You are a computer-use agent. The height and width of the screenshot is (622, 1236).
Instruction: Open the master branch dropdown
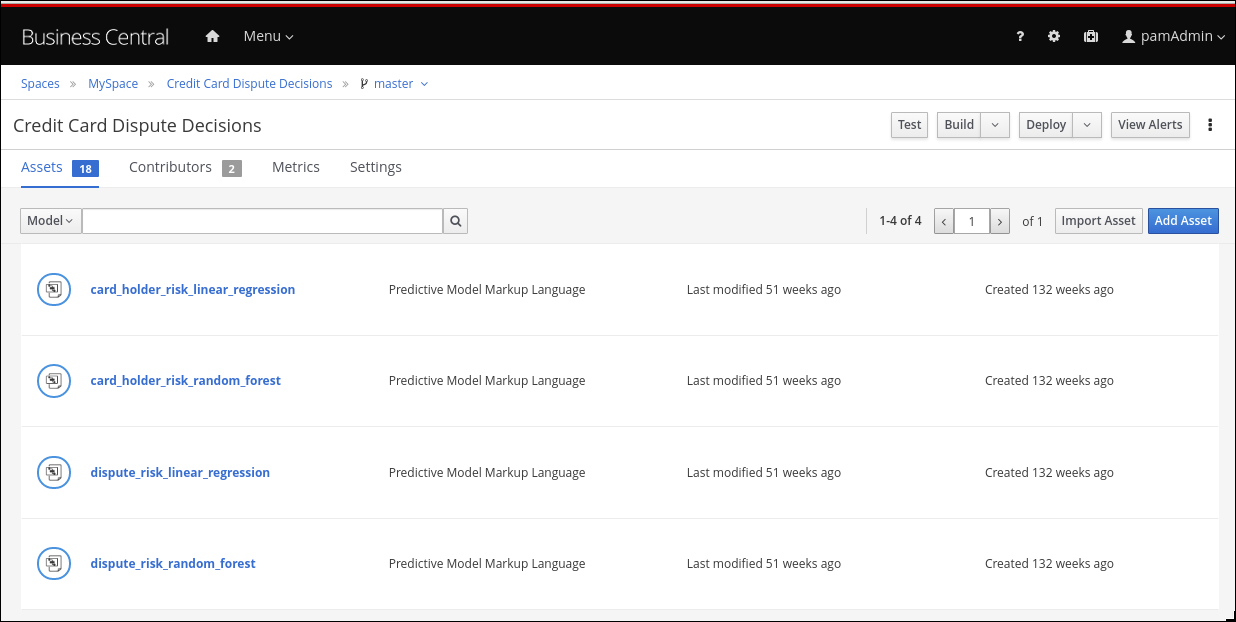[394, 84]
